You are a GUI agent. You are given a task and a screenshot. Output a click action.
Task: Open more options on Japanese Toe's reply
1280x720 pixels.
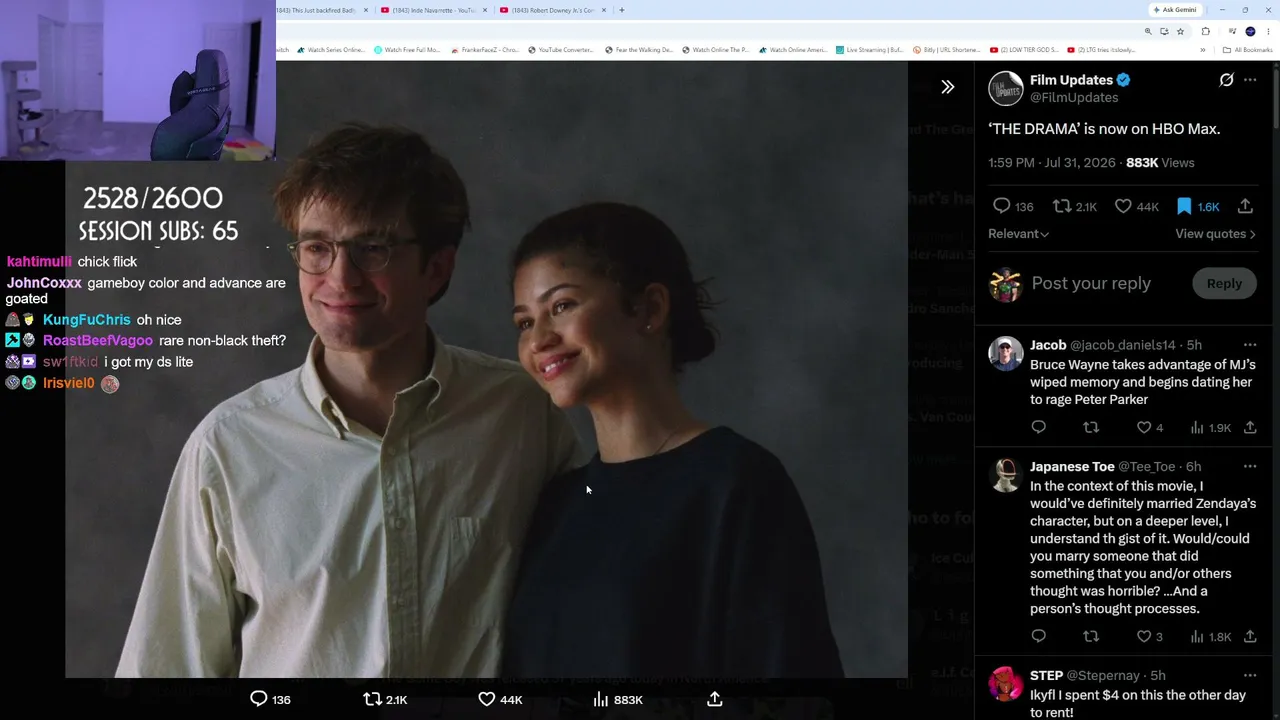click(1250, 467)
